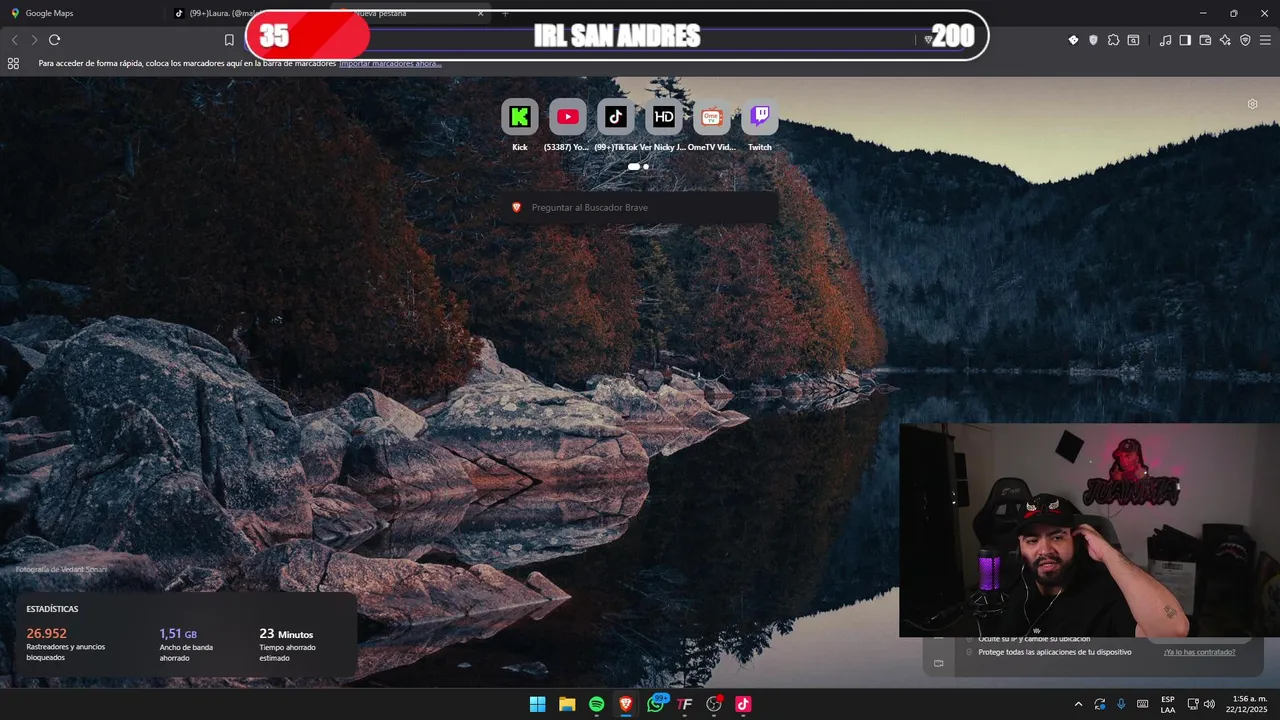Go to the second shortcuts page dot
The image size is (1280, 720).
click(646, 167)
